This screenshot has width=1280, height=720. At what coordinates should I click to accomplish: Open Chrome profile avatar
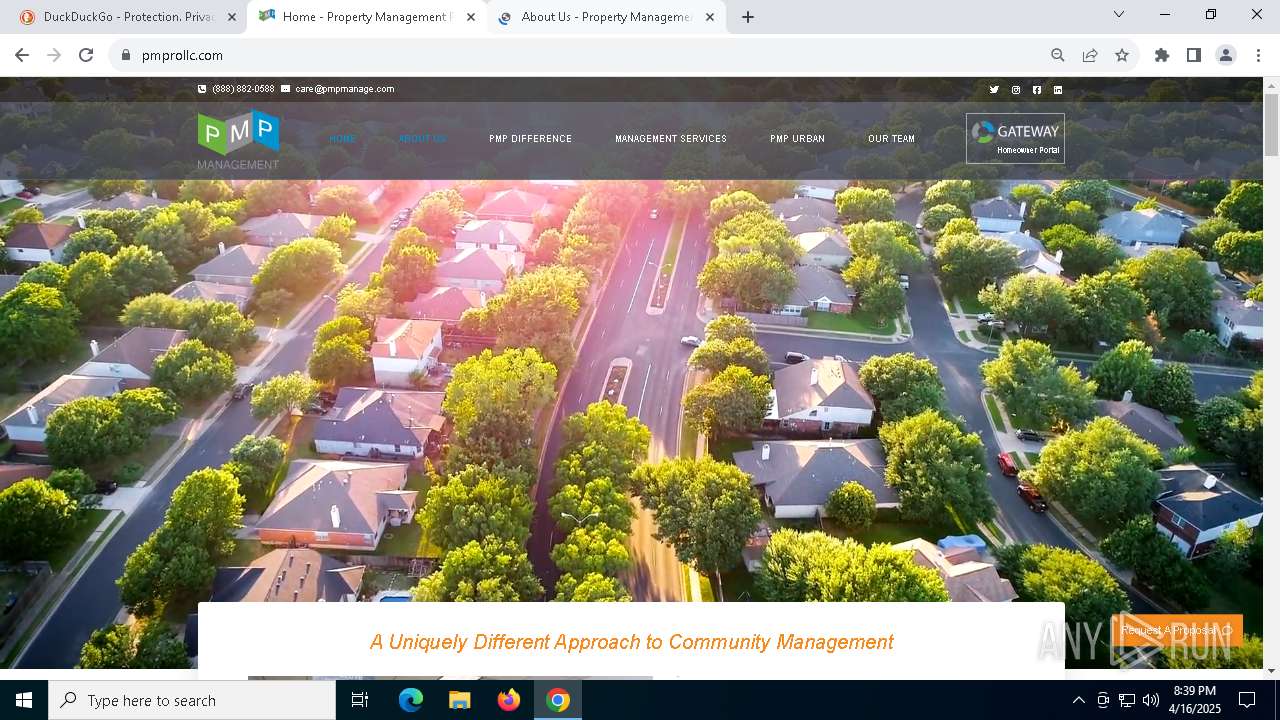pyautogui.click(x=1226, y=55)
